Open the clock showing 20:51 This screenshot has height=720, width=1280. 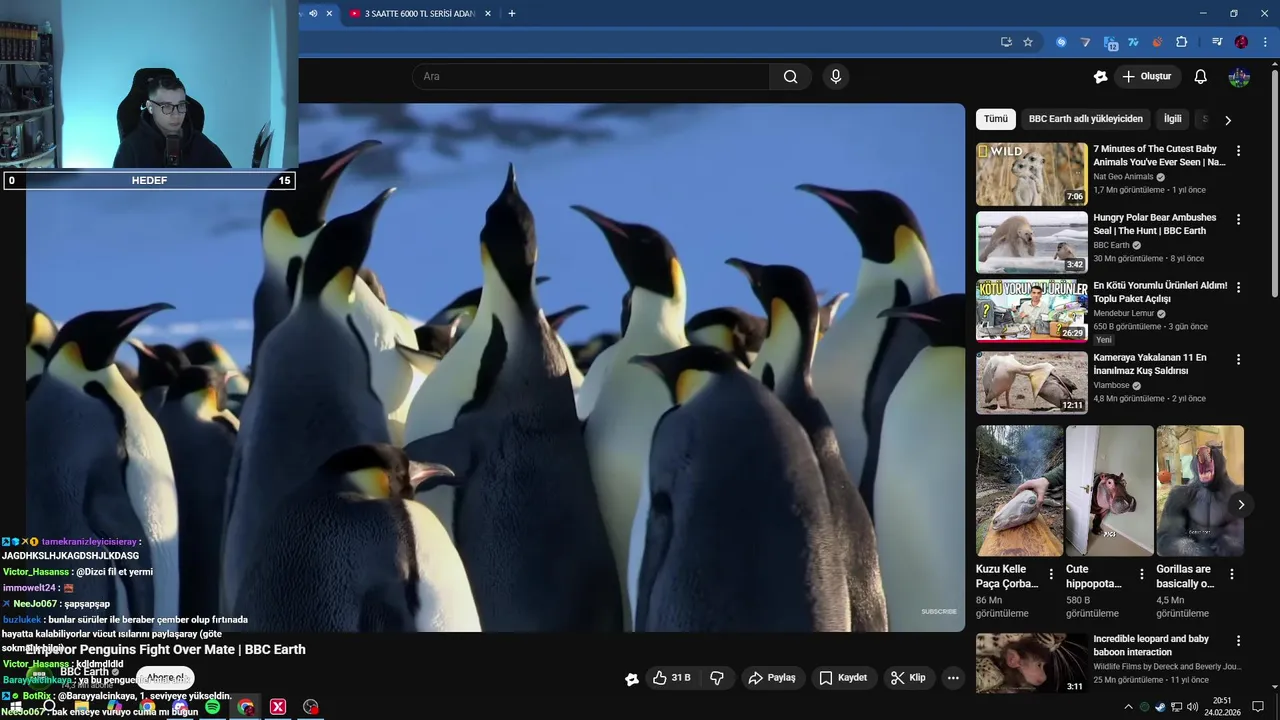[x=1221, y=707]
